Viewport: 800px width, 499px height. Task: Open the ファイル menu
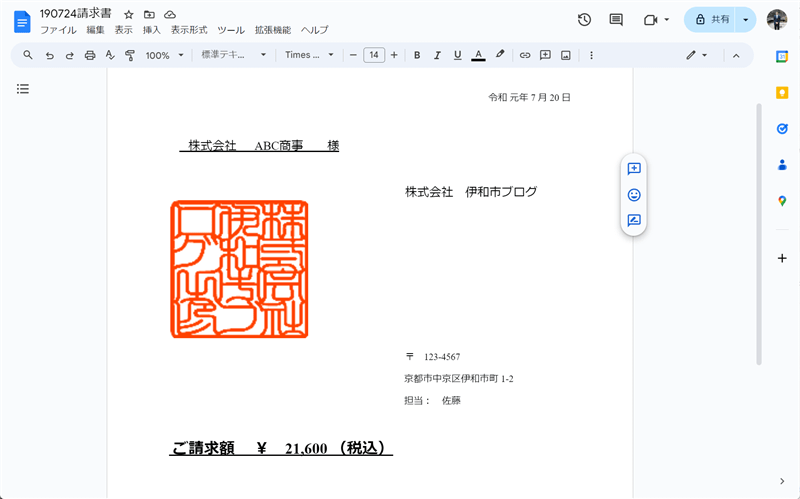(x=58, y=30)
